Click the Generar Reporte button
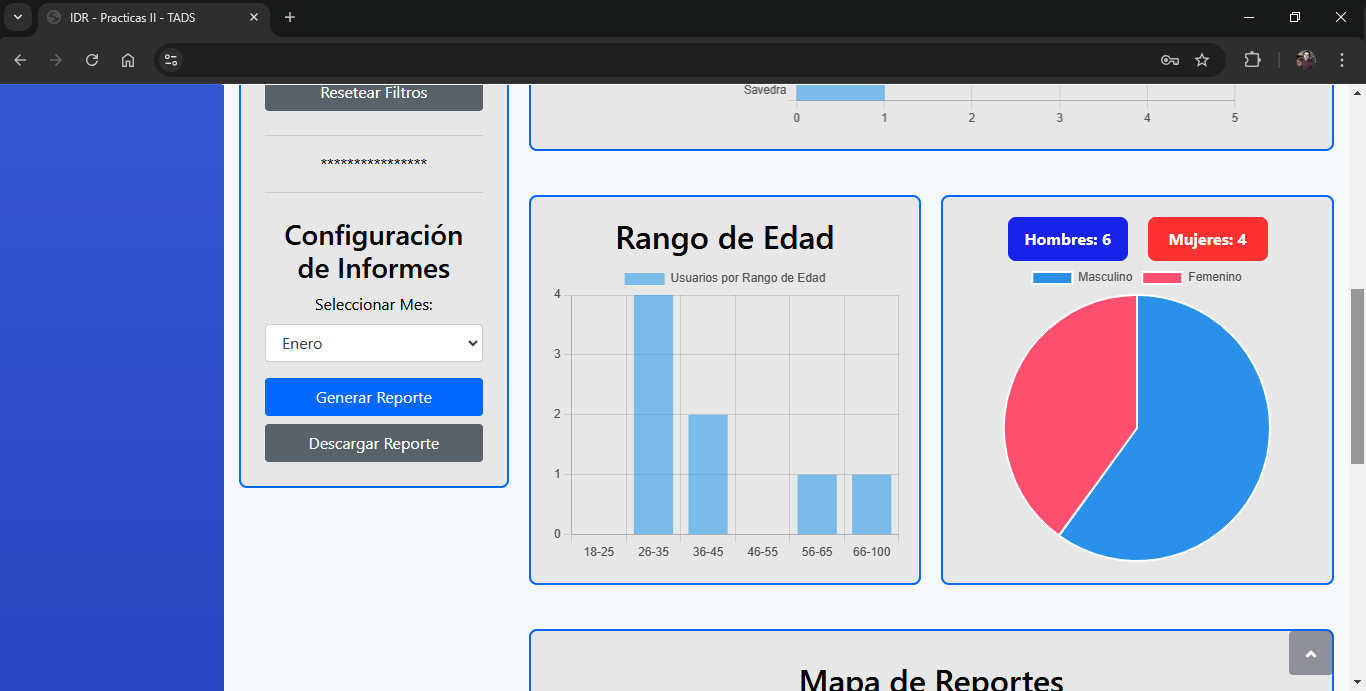Viewport: 1366px width, 691px height. [x=374, y=397]
